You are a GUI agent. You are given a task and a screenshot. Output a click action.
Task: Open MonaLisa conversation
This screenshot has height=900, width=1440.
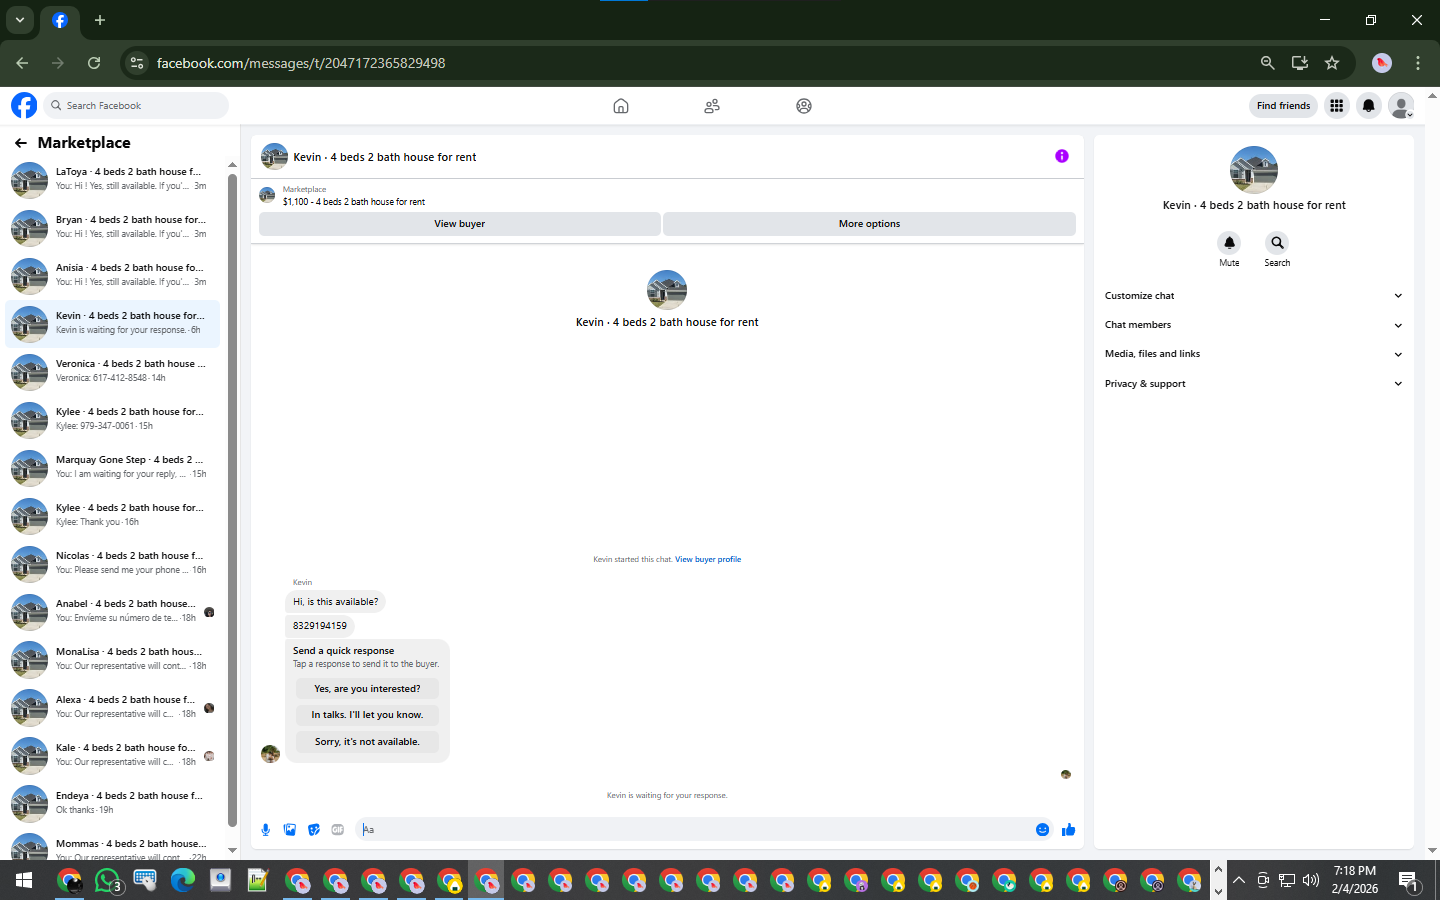pyautogui.click(x=113, y=659)
